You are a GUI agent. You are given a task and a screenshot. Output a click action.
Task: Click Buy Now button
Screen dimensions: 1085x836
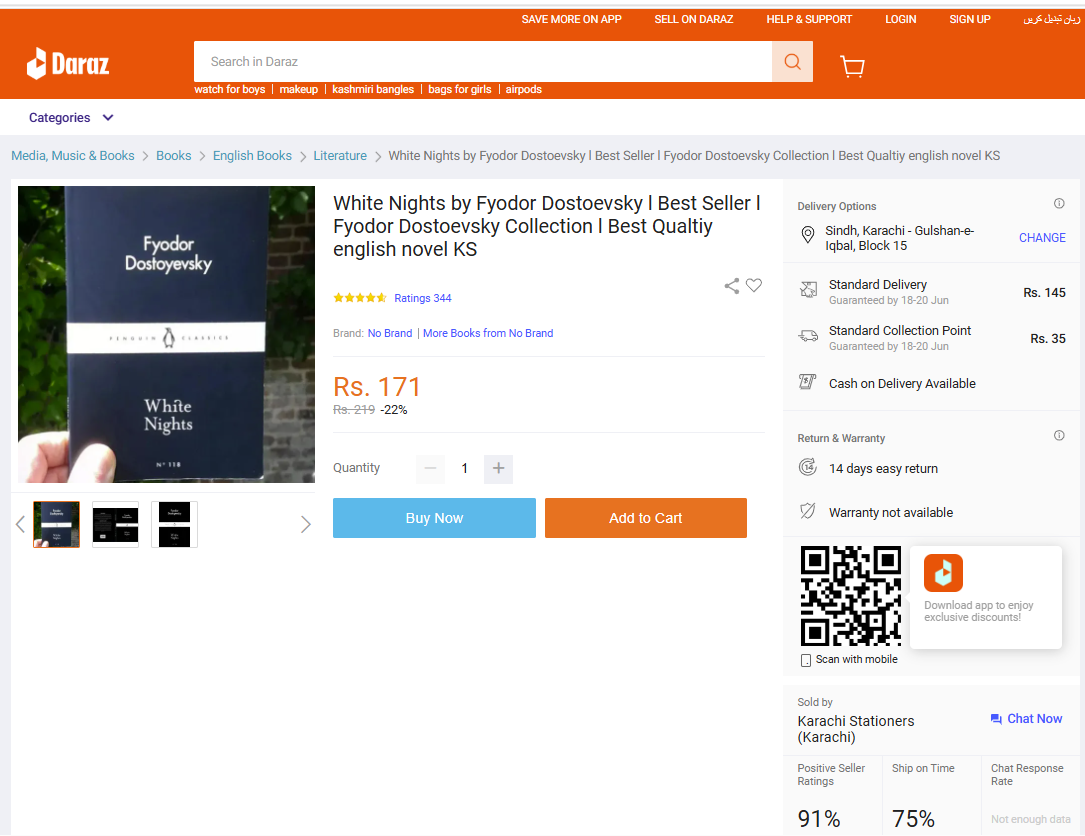tap(434, 518)
